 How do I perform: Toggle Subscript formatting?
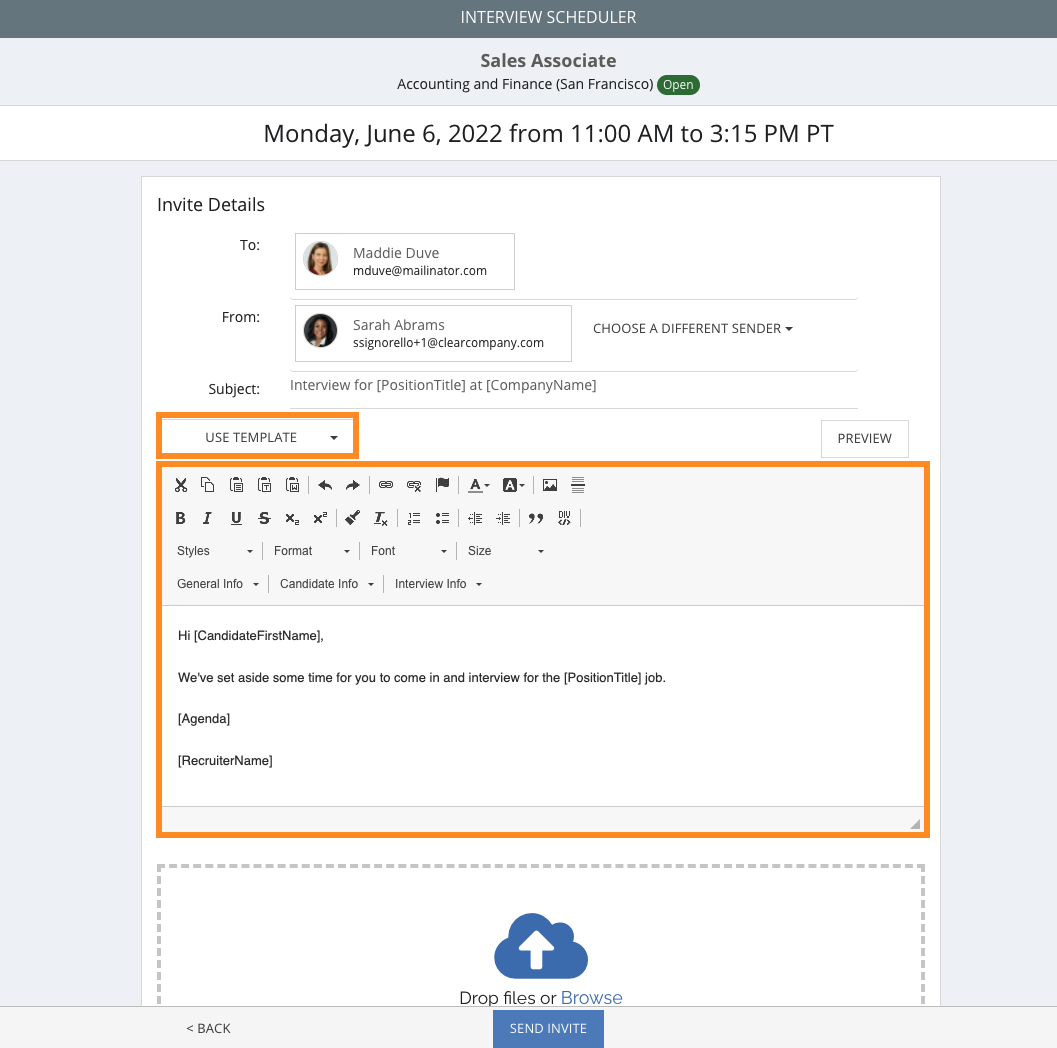coord(292,518)
